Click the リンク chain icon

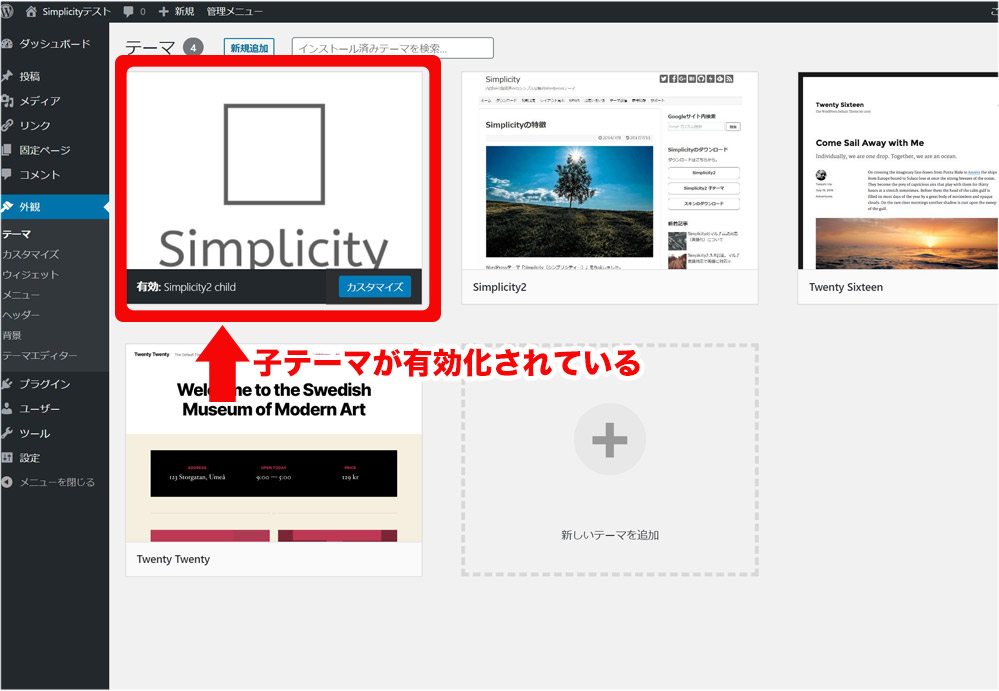tap(7, 125)
